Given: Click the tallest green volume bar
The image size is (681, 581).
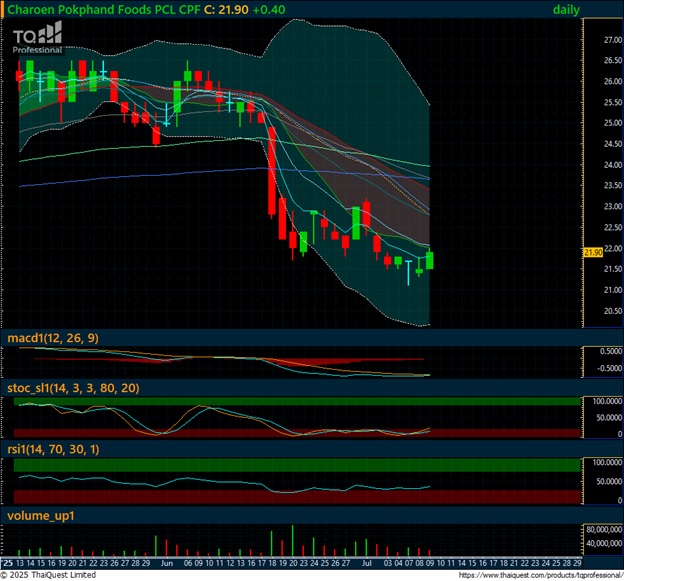Looking at the screenshot, I should [292, 541].
